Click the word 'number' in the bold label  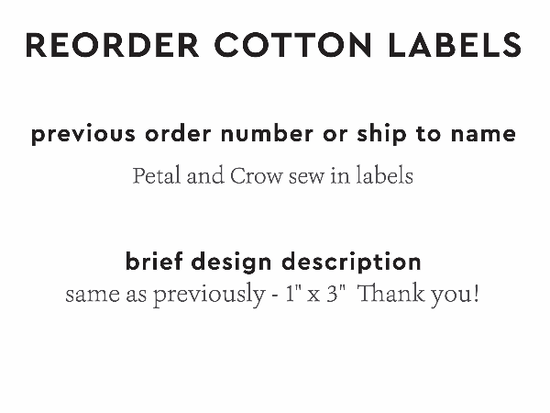[267, 134]
